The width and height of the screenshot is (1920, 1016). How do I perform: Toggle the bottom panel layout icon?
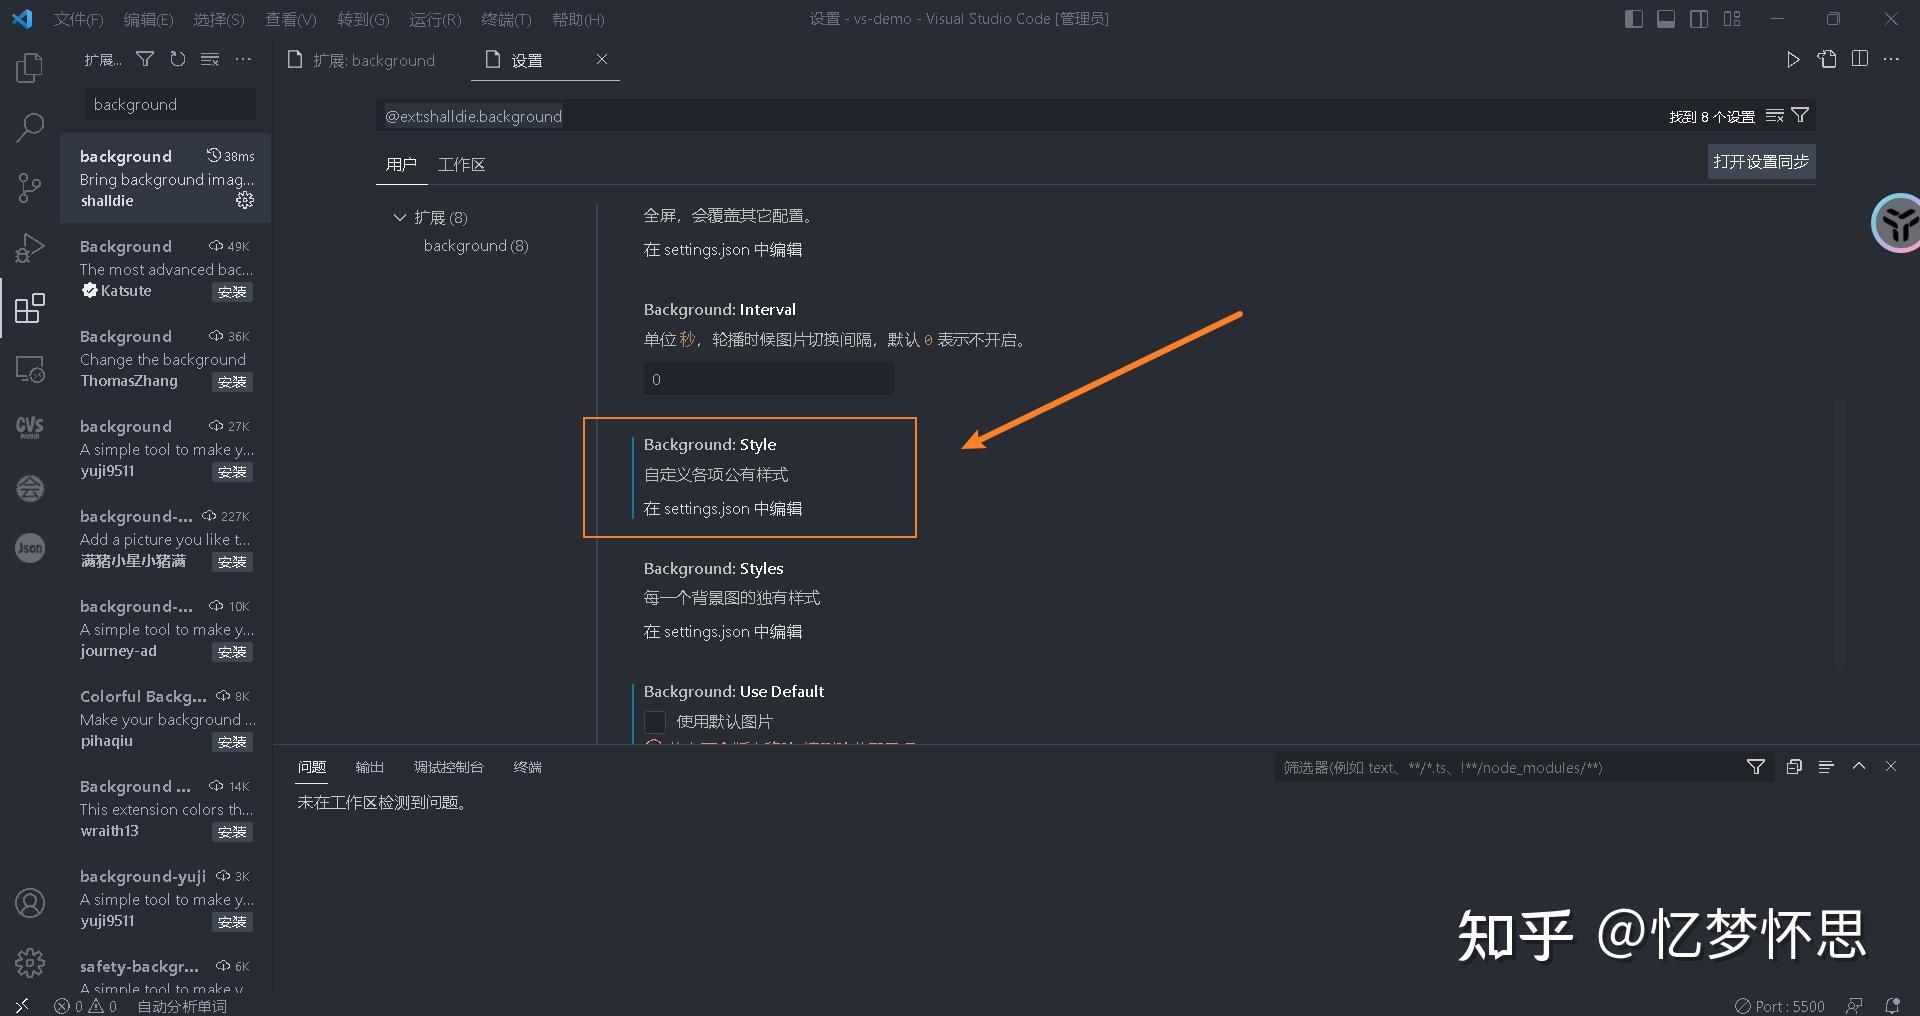(1665, 18)
